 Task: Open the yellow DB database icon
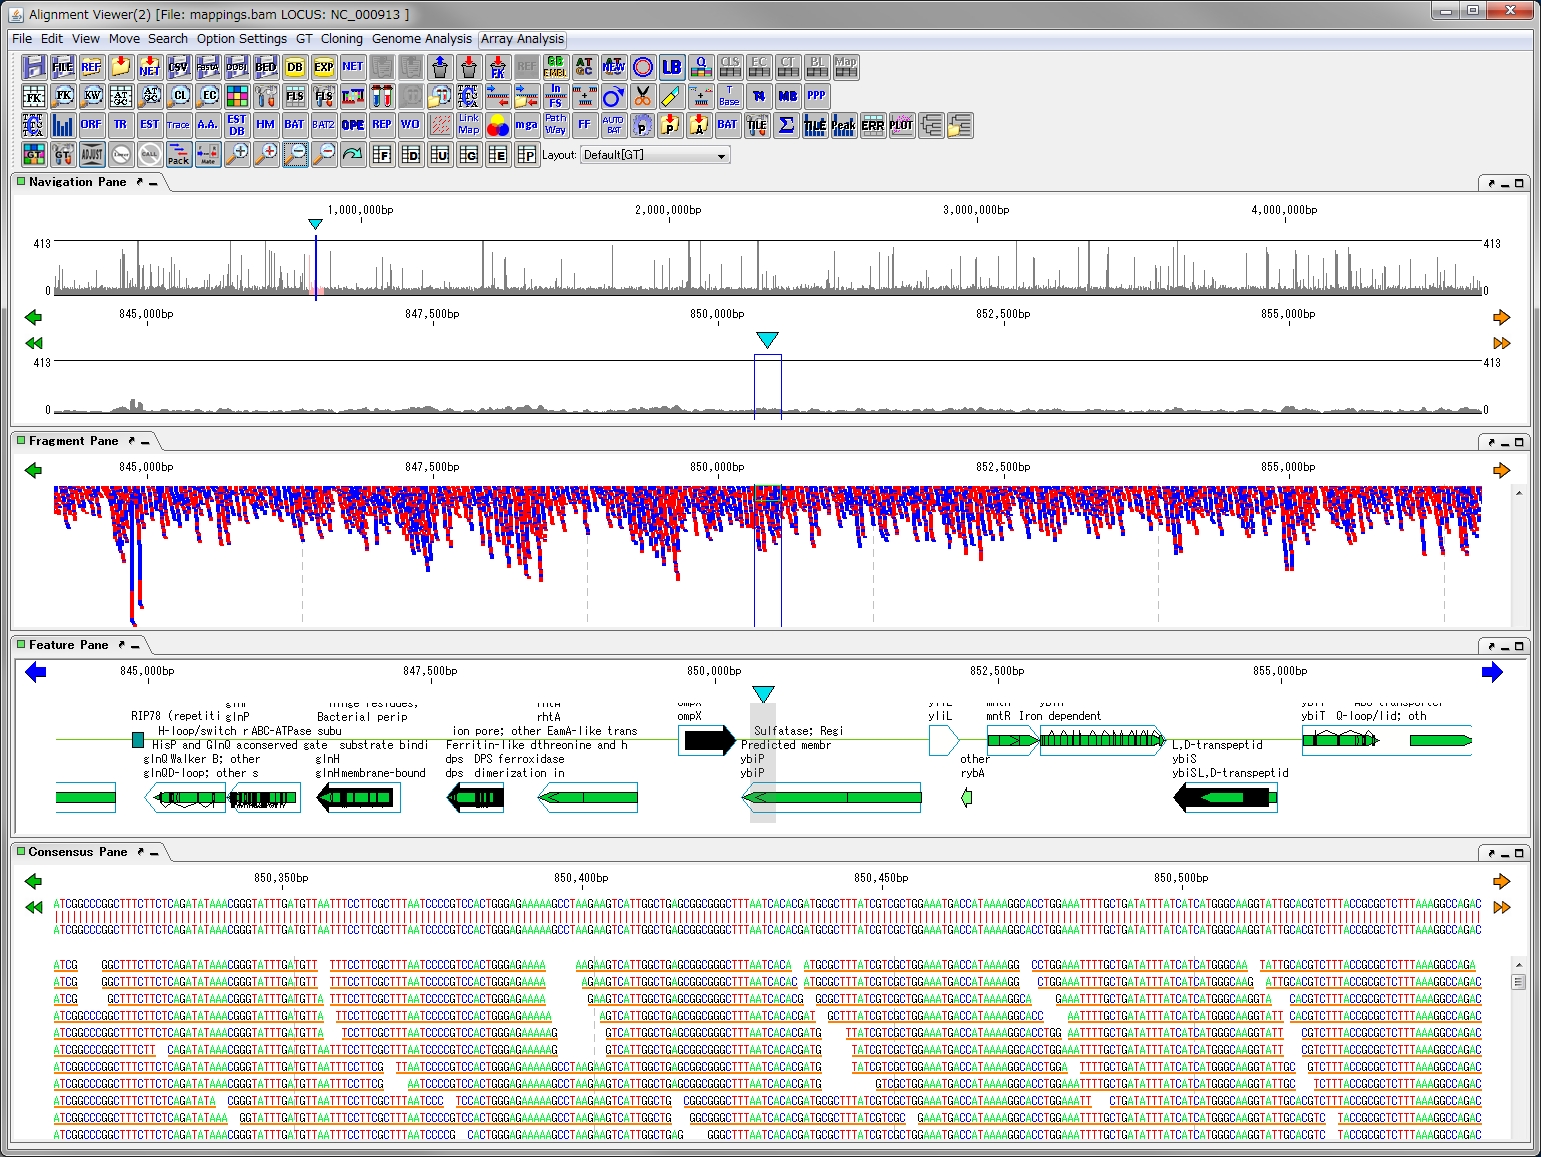[x=295, y=67]
